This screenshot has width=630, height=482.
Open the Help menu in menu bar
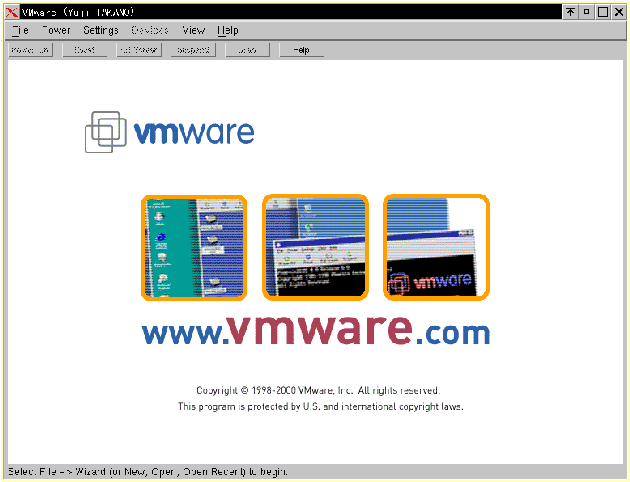point(228,31)
